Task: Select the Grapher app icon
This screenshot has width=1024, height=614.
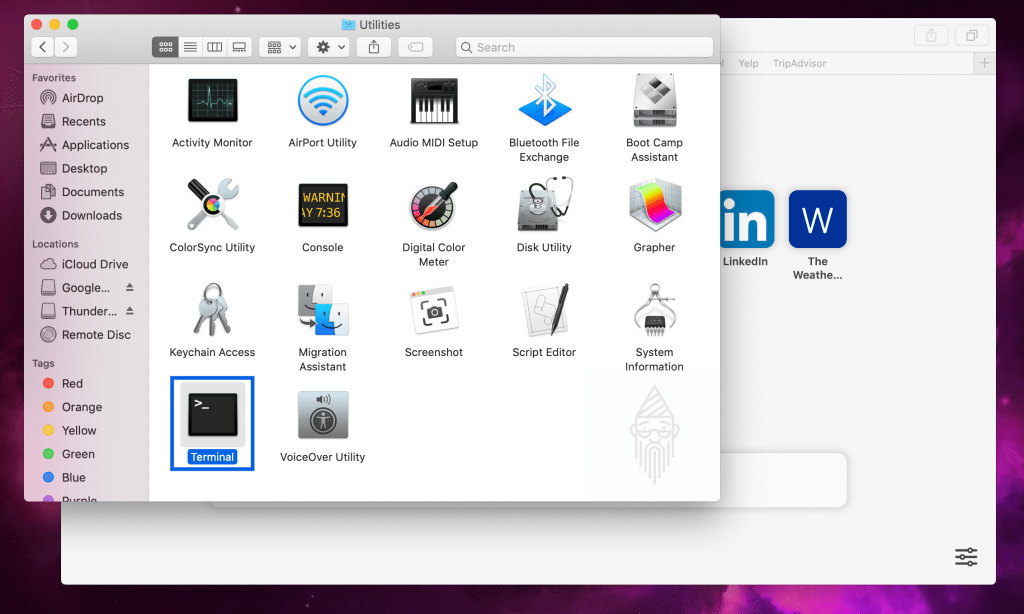Action: point(654,205)
